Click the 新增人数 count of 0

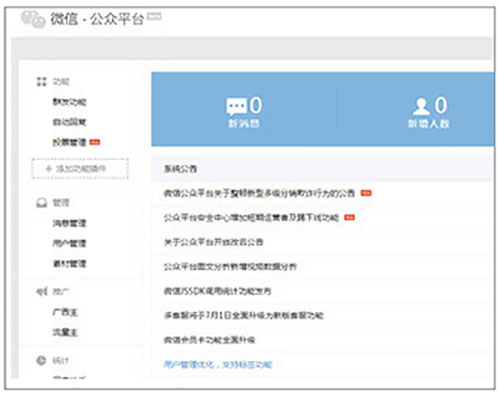pyautogui.click(x=441, y=105)
